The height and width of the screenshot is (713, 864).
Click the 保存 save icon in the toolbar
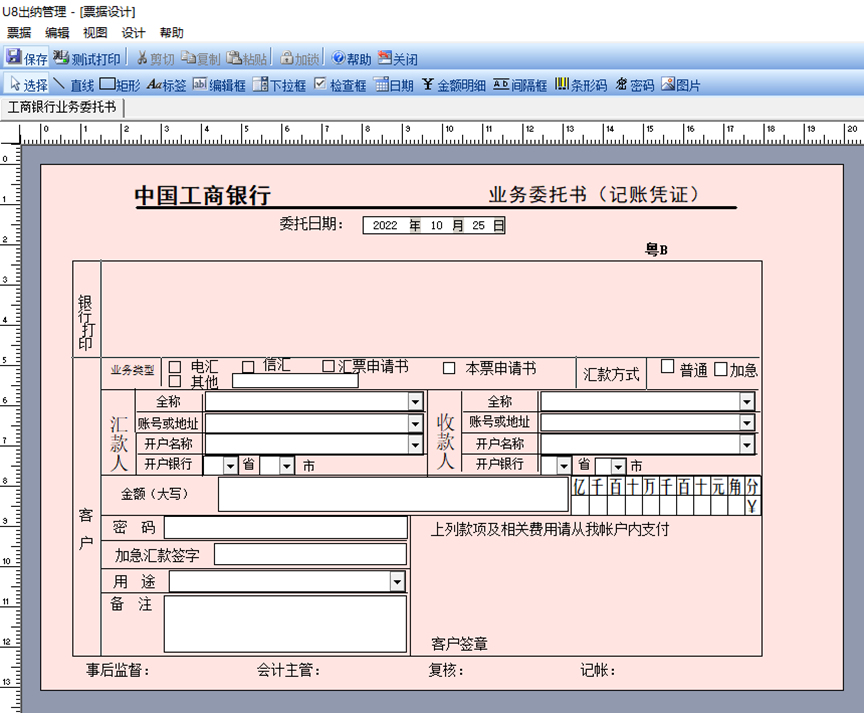(x=14, y=57)
